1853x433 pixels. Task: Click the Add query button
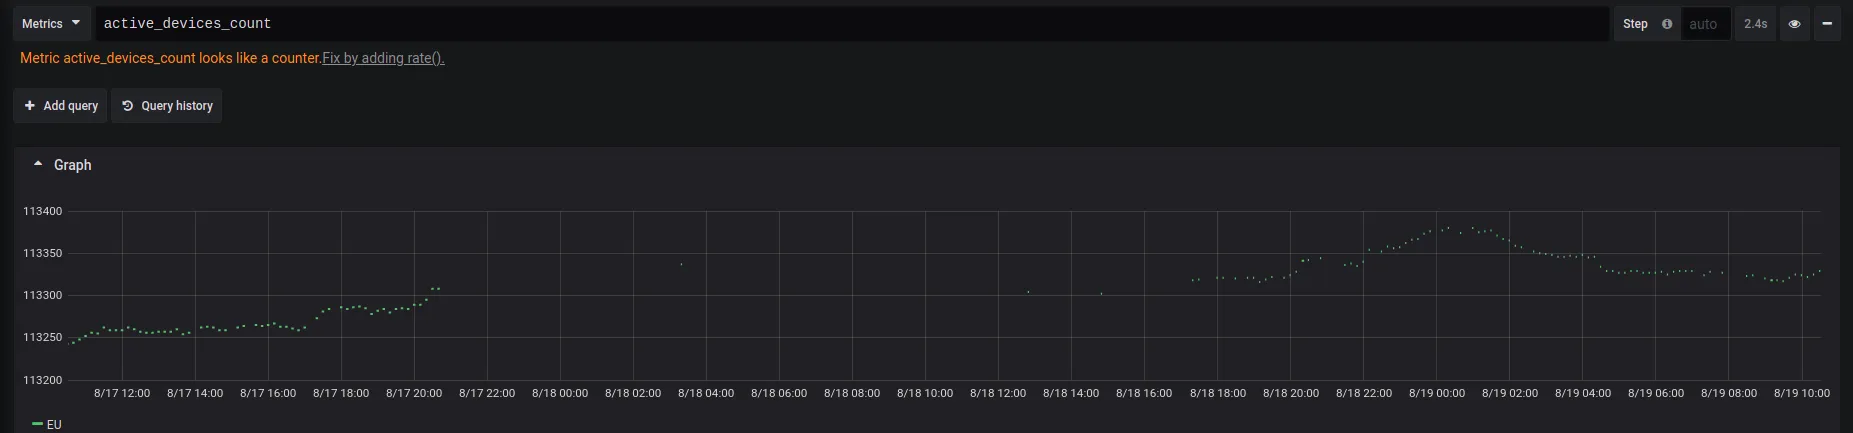(61, 105)
